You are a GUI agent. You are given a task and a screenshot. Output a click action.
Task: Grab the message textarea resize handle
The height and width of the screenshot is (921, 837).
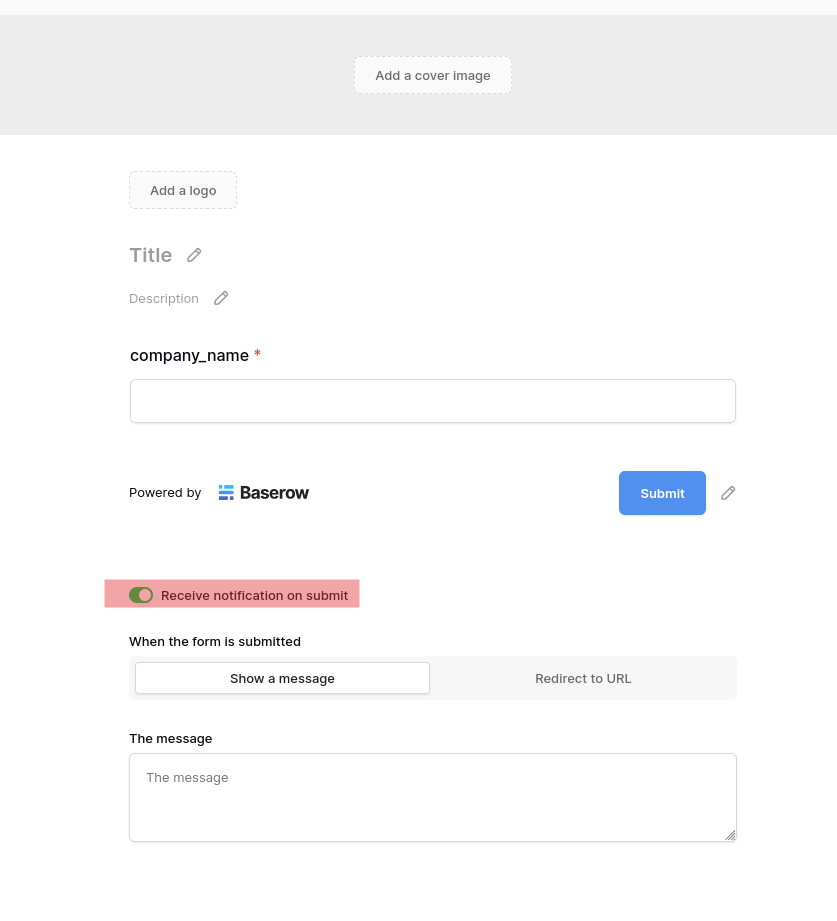(x=730, y=835)
